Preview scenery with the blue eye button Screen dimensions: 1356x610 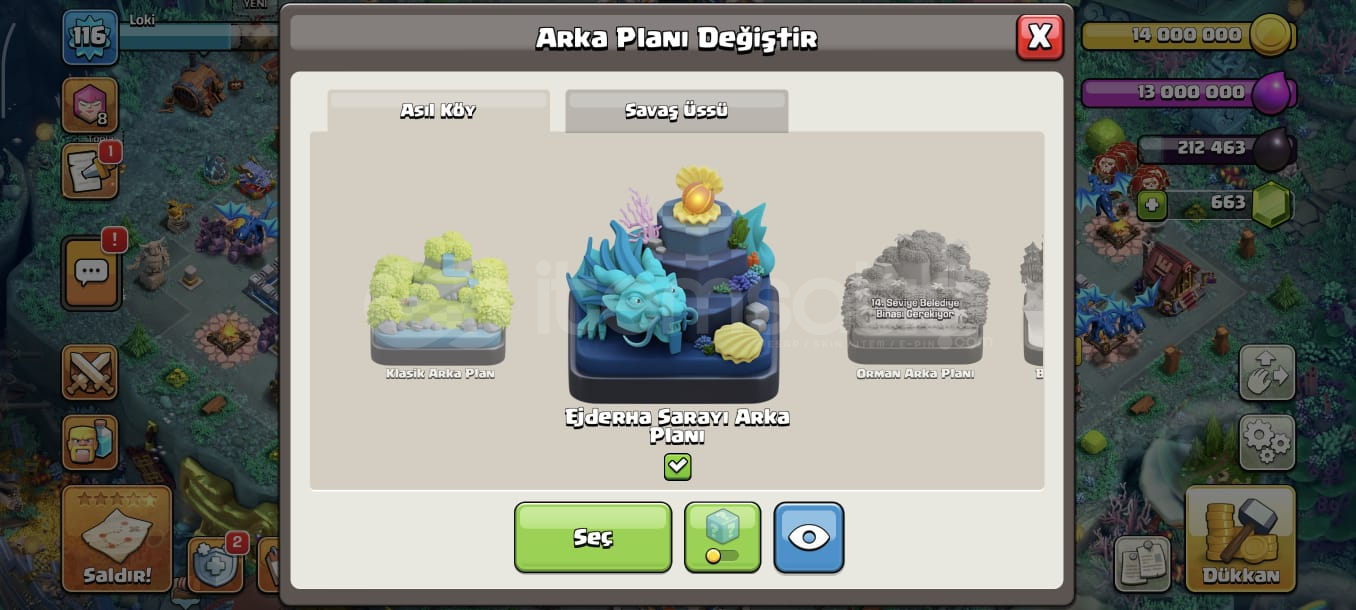(808, 537)
